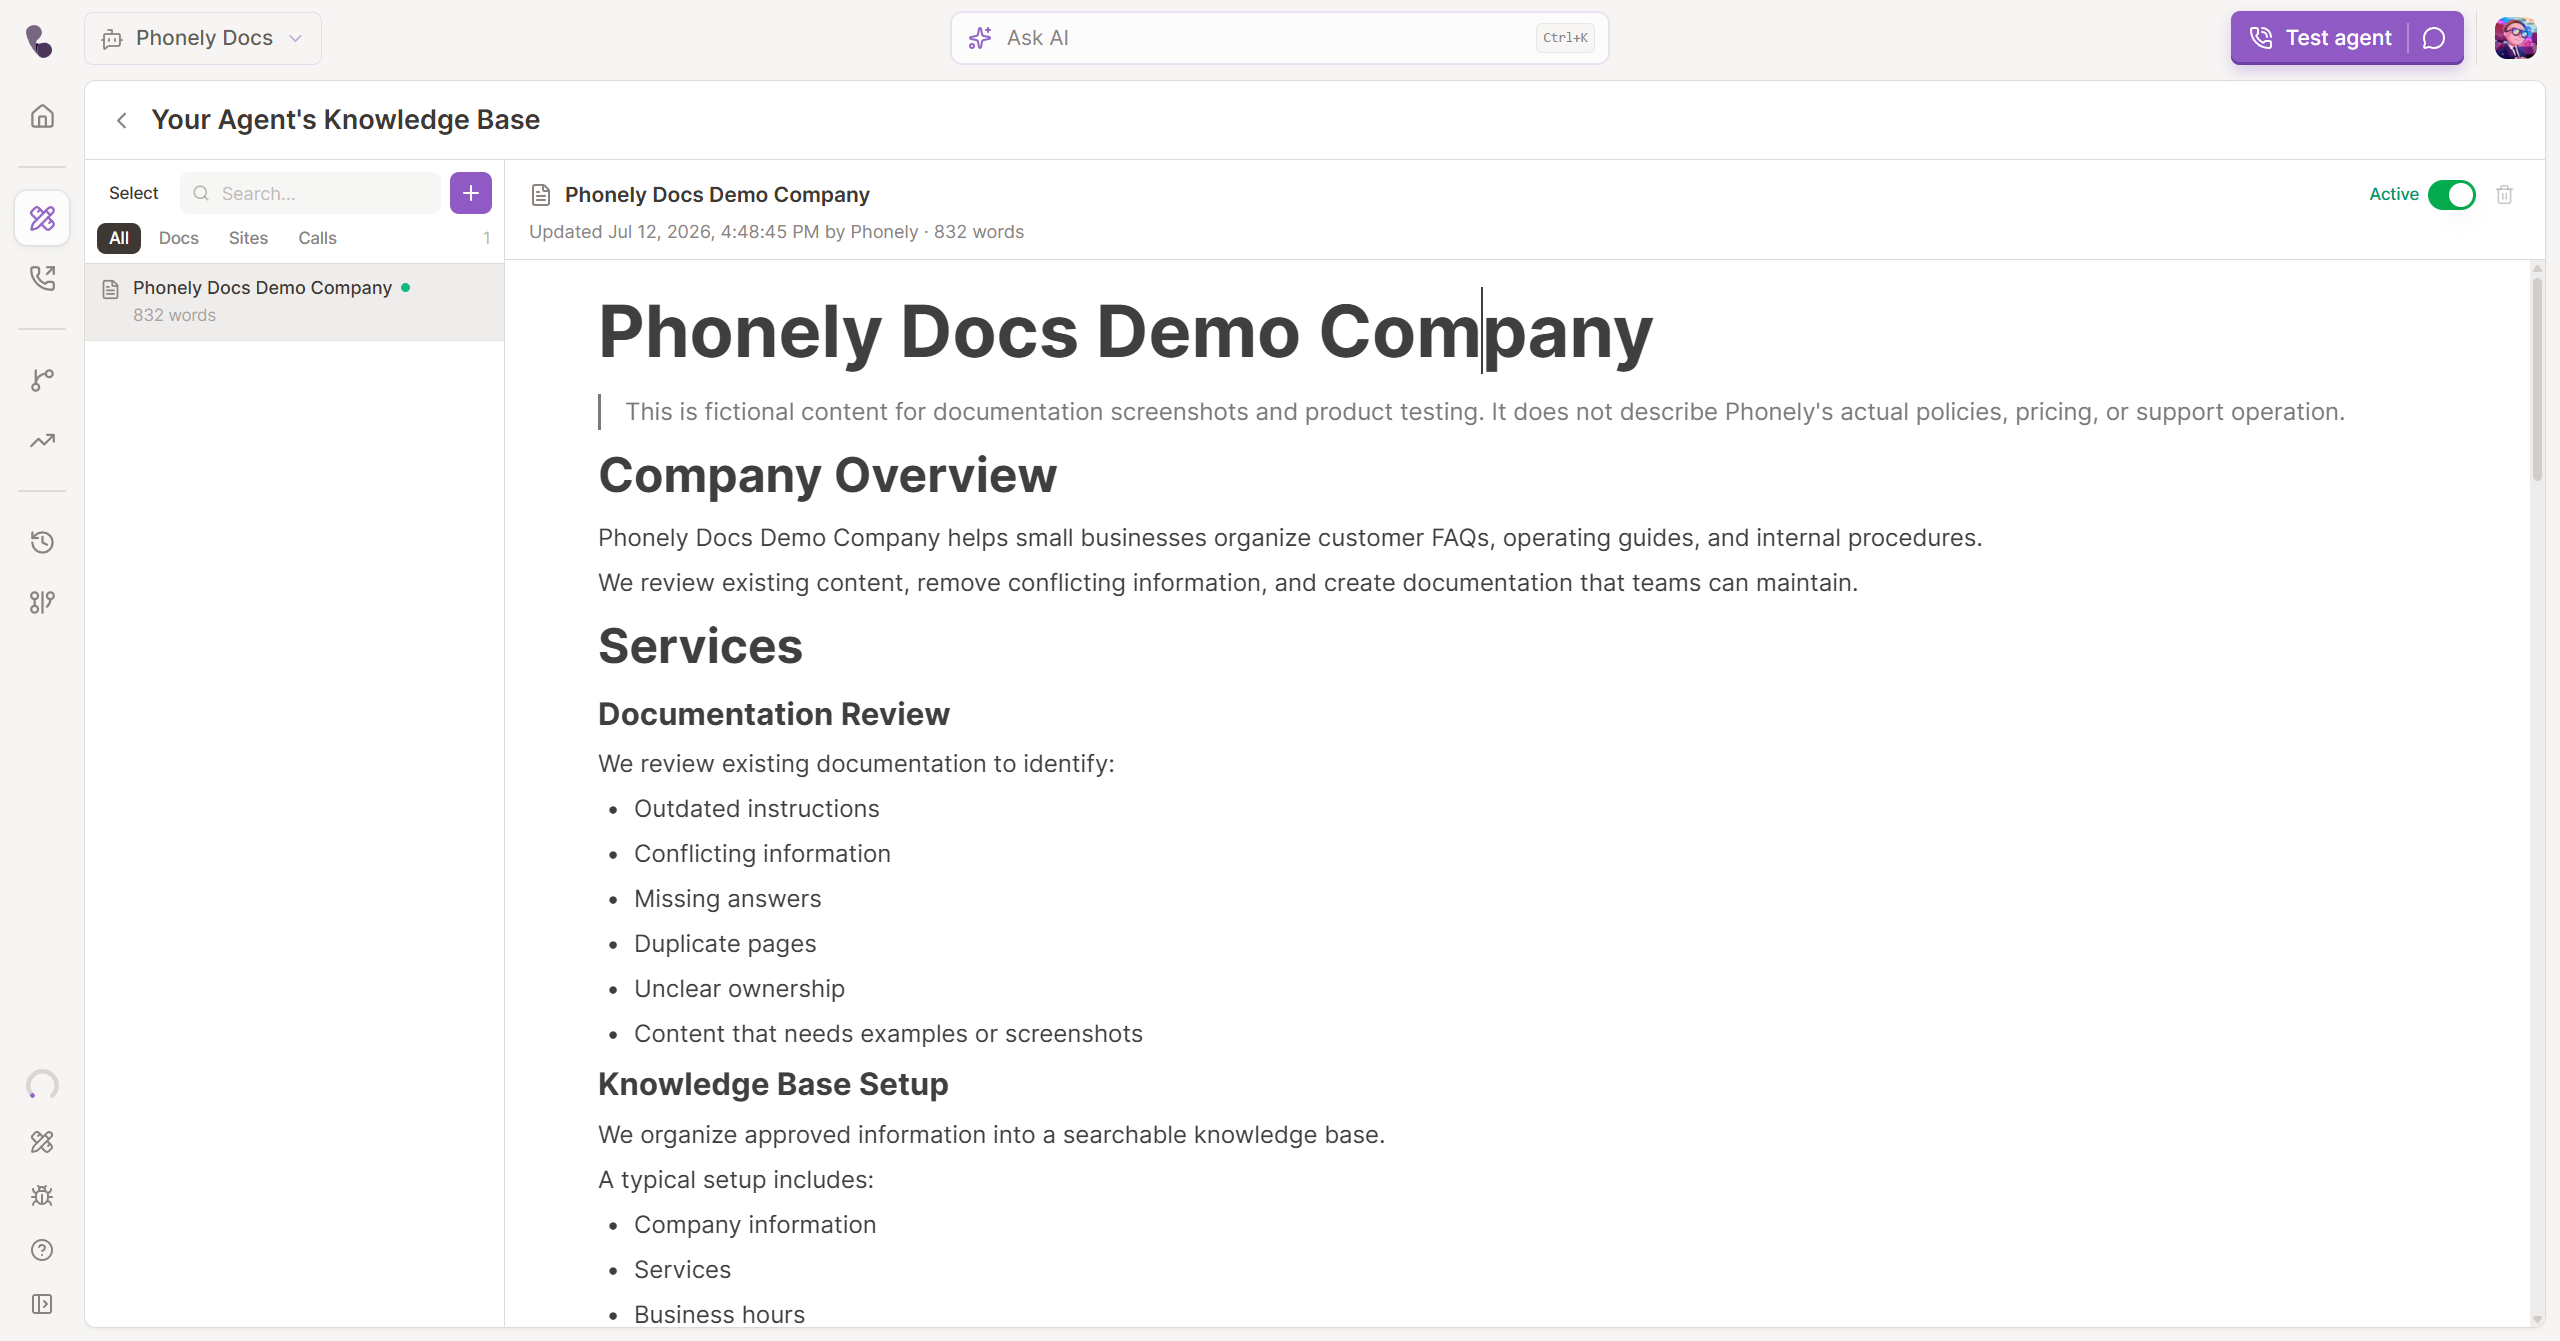Go back using the left chevron arrow

coord(122,120)
